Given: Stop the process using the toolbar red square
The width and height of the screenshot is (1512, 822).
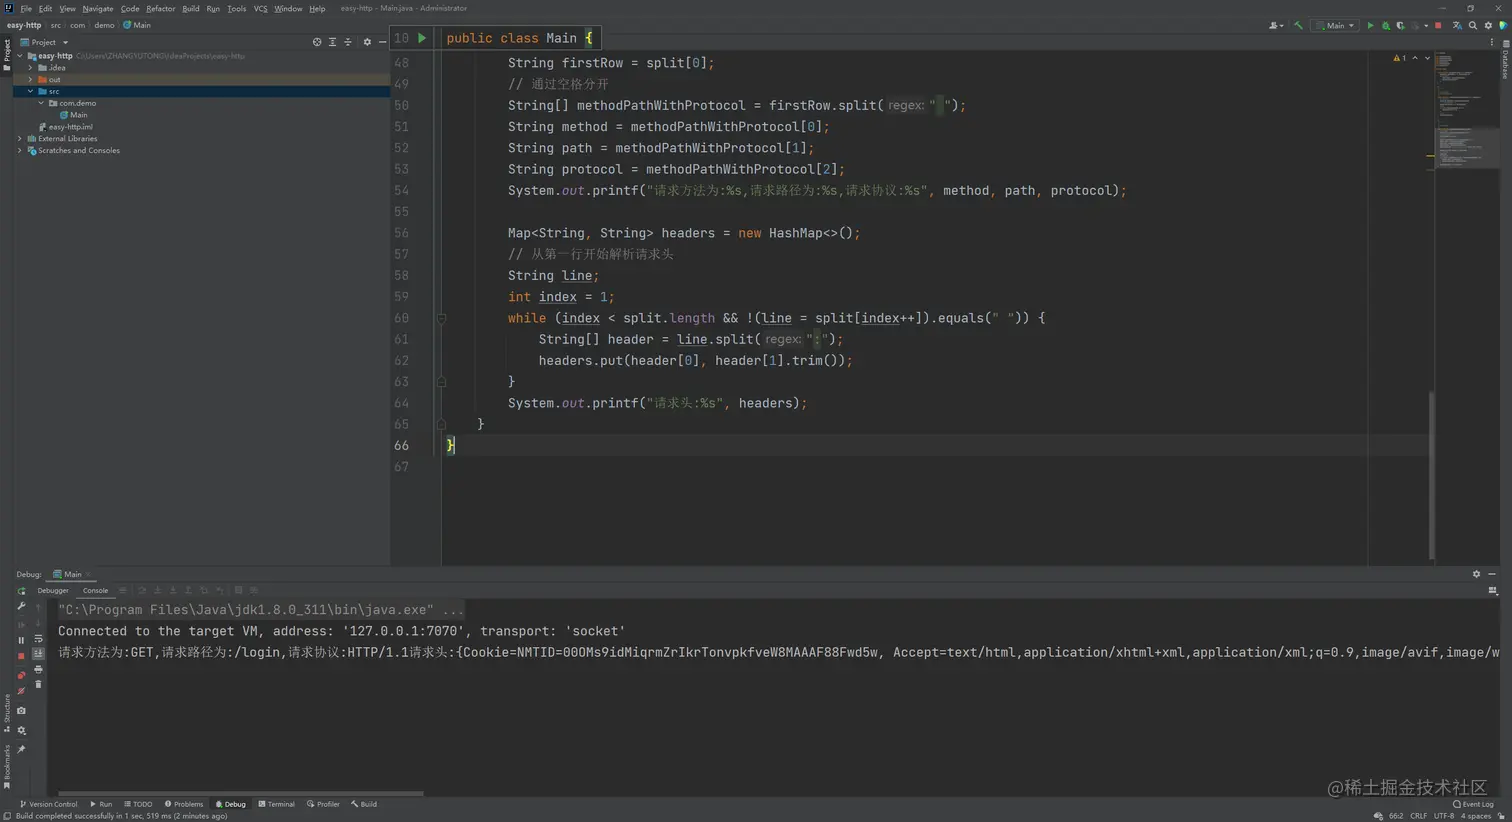Looking at the screenshot, I should 1438,26.
